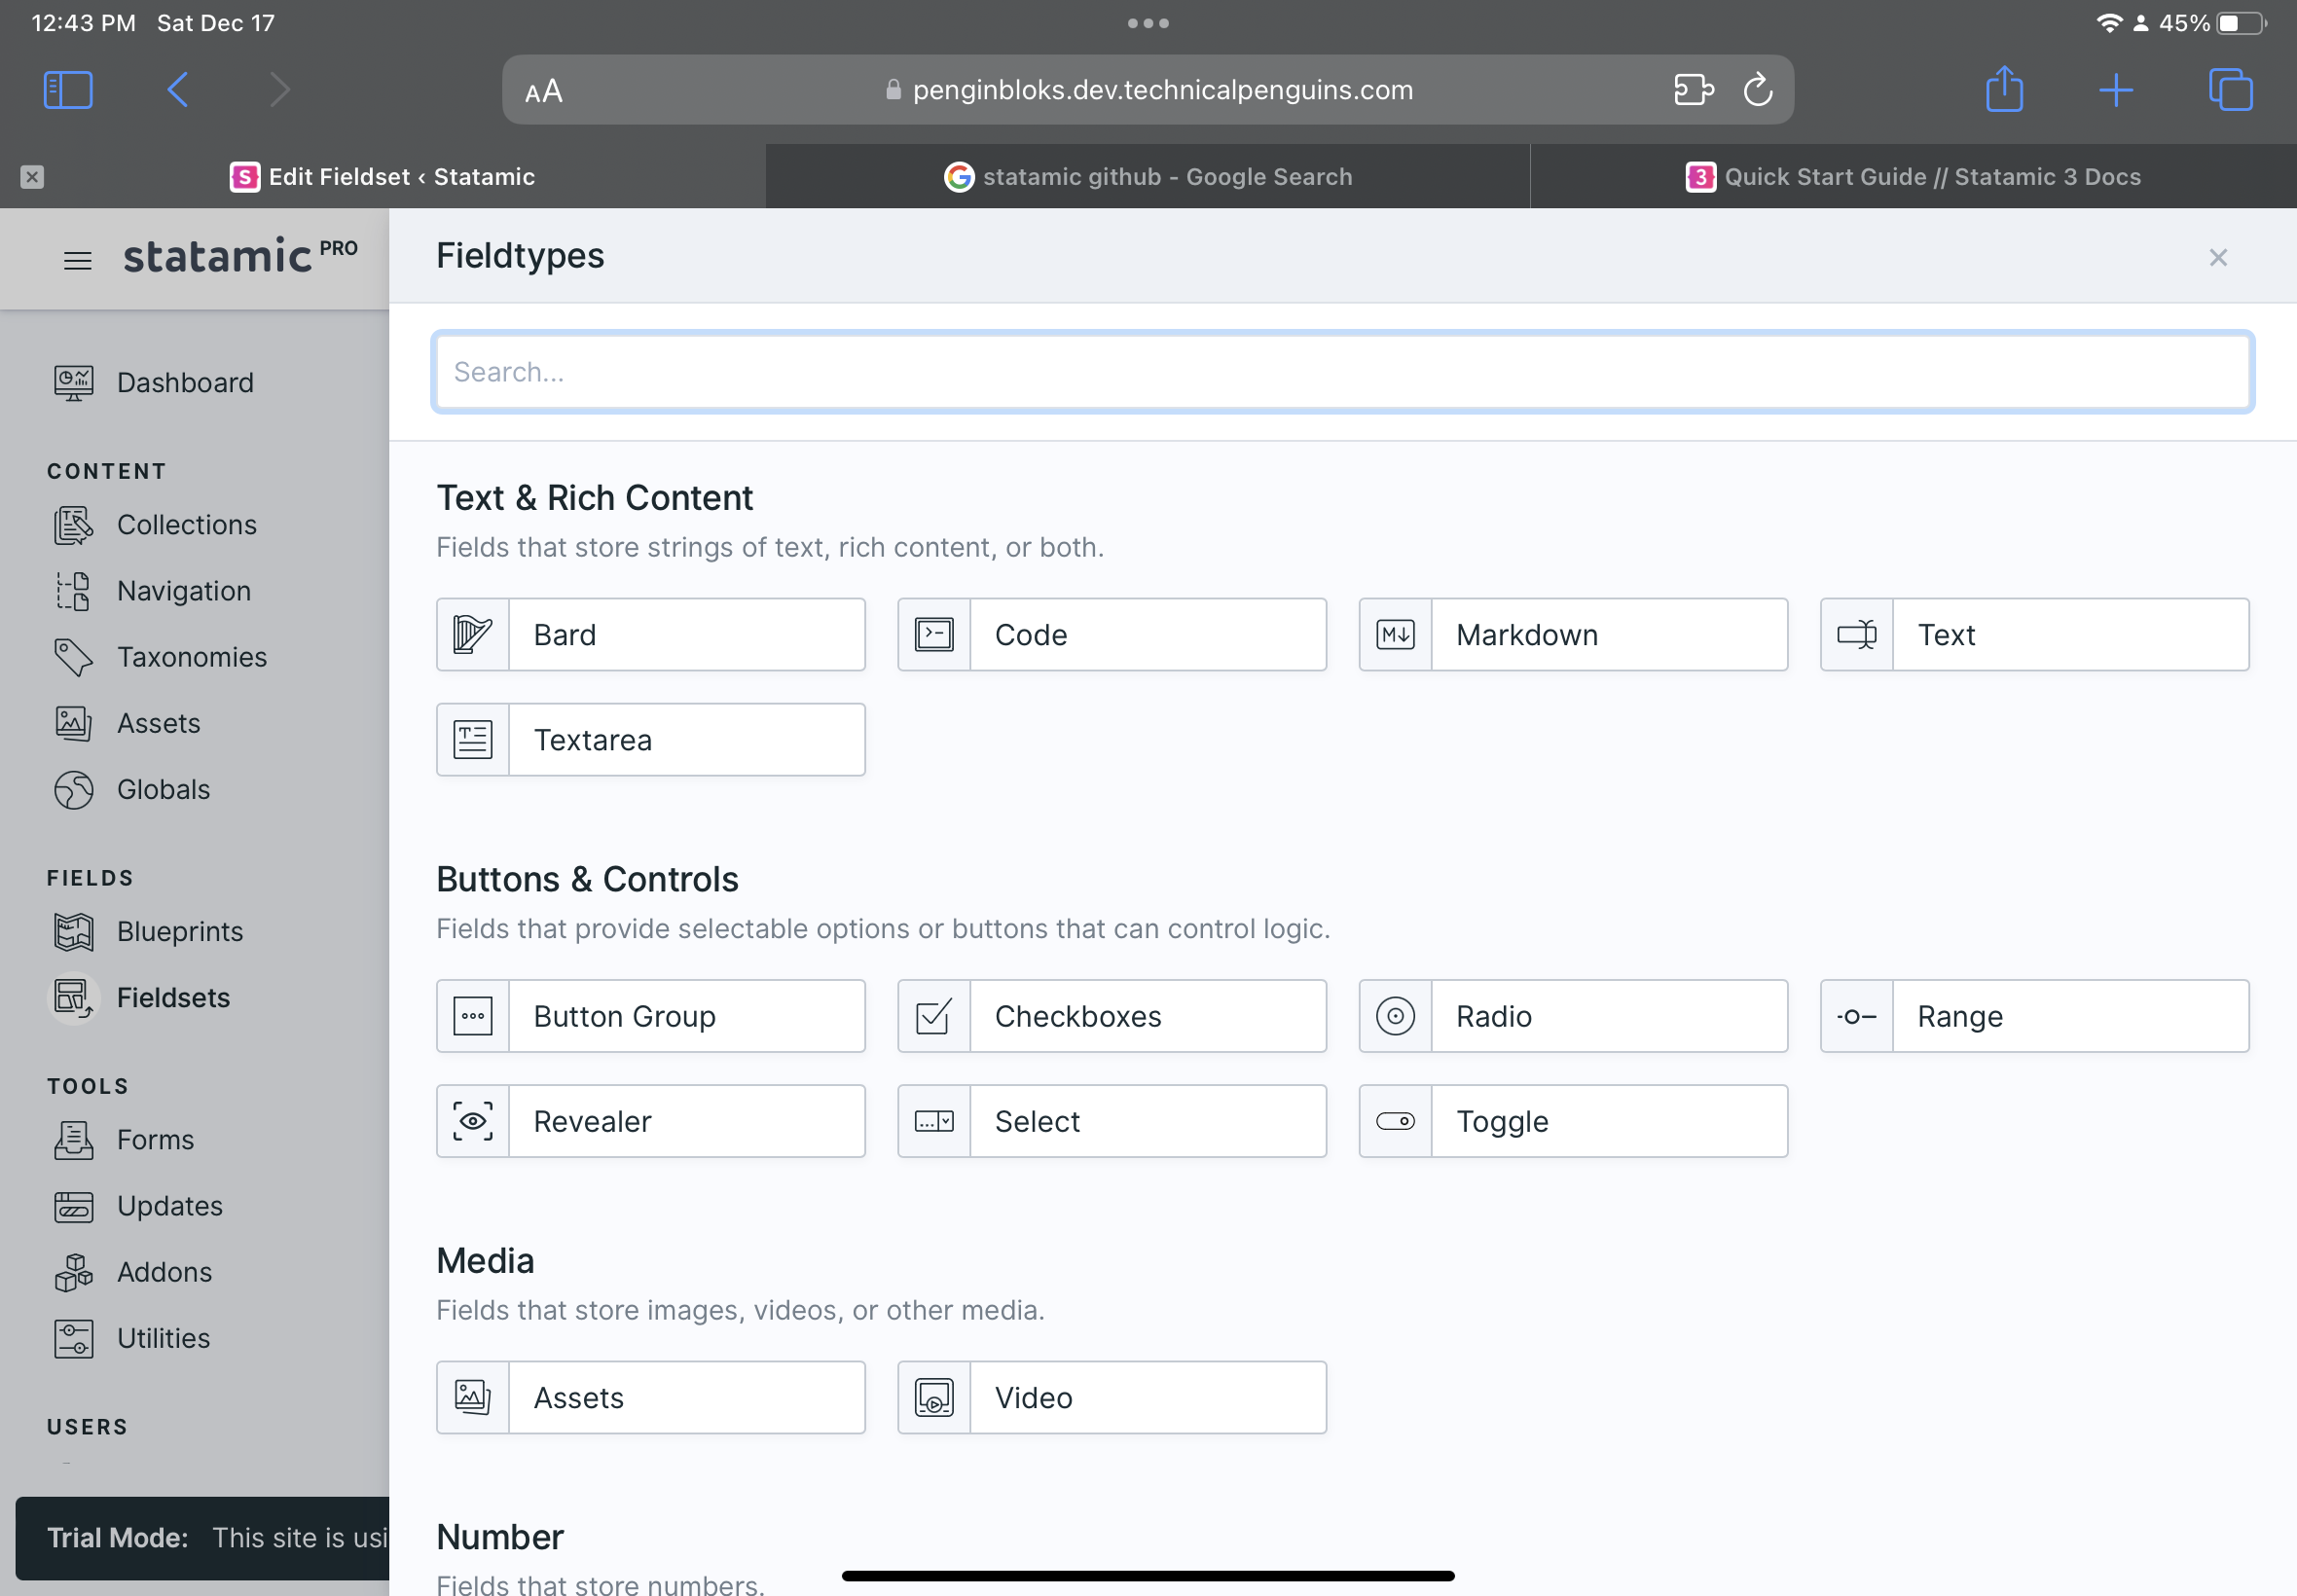Add a Checkboxes field

click(1112, 1016)
